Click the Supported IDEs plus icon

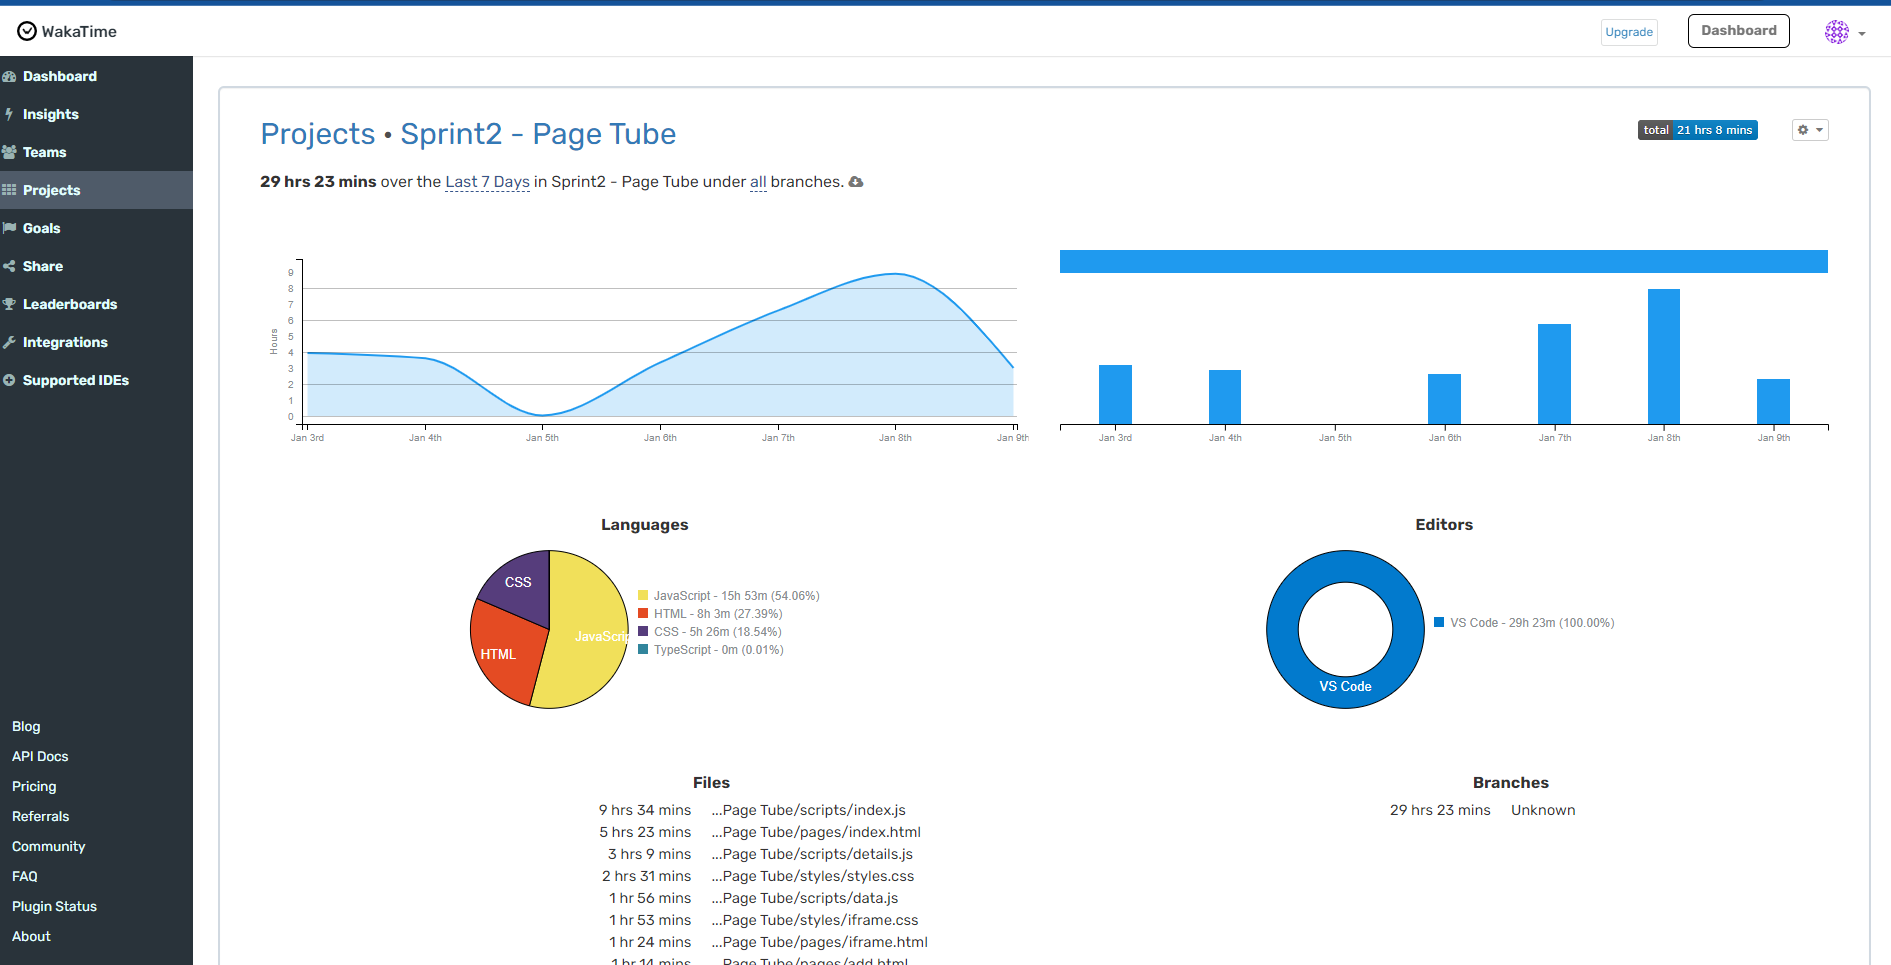(10, 380)
